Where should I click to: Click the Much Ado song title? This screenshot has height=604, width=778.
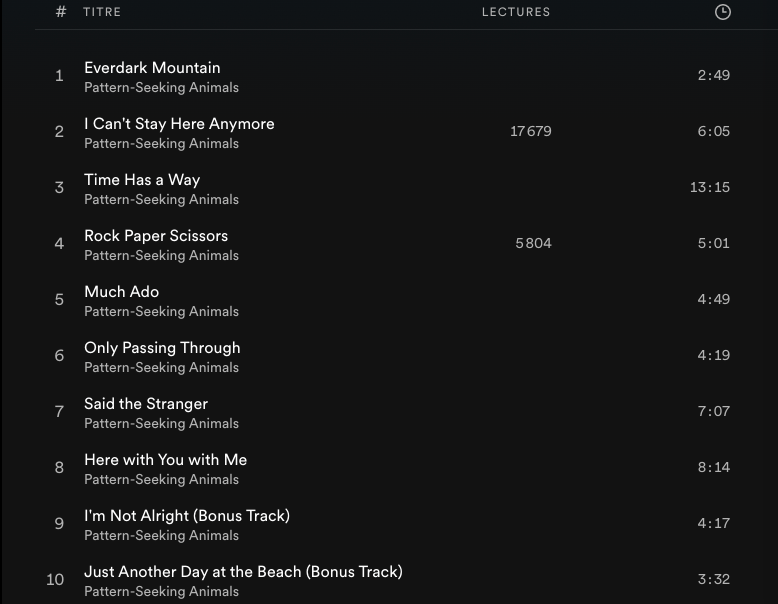(121, 292)
